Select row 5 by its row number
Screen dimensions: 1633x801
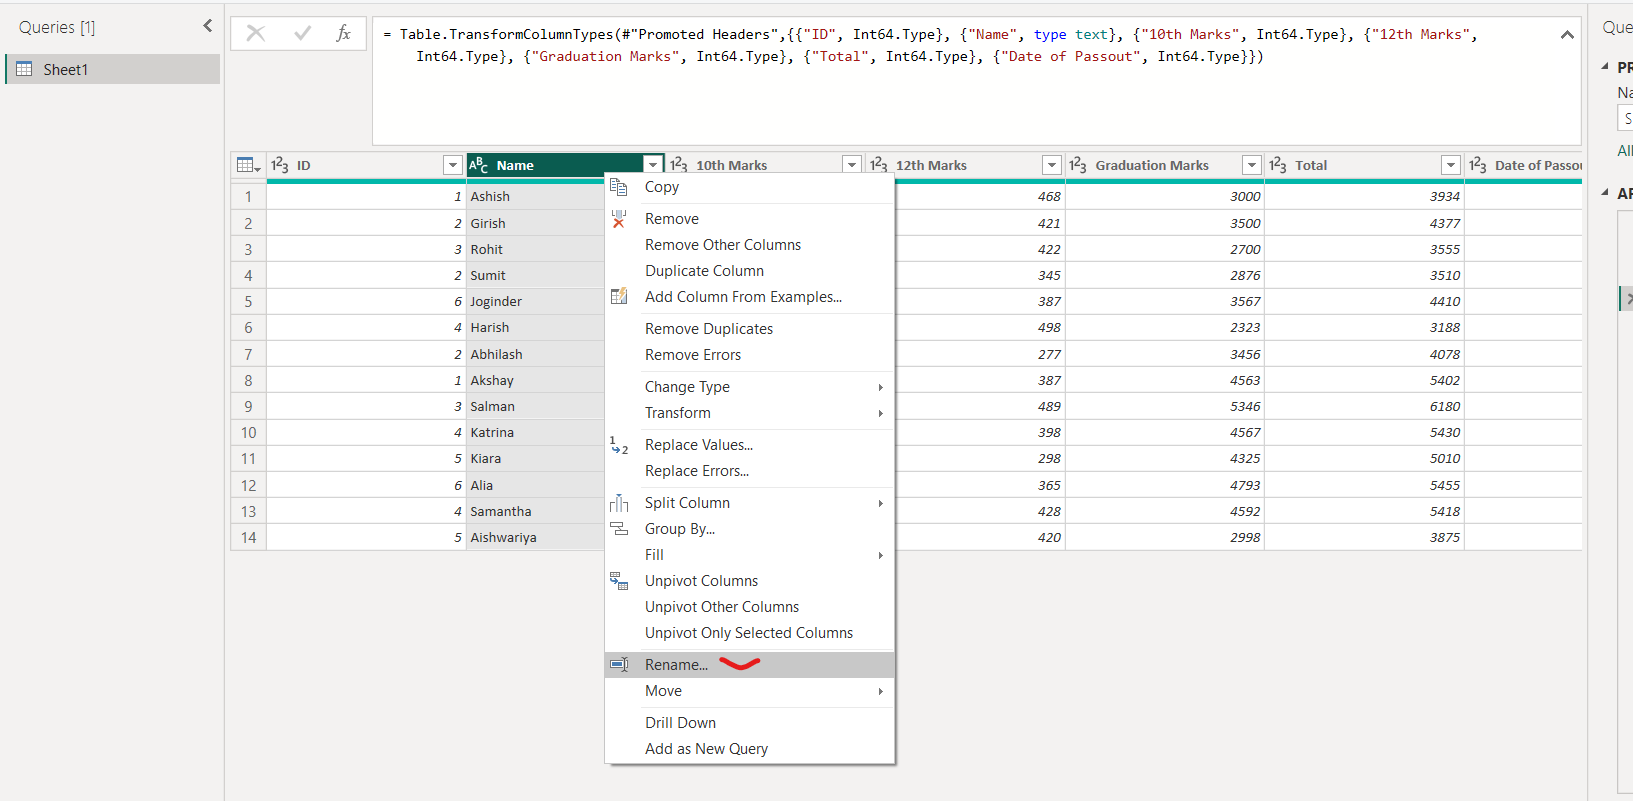248,301
